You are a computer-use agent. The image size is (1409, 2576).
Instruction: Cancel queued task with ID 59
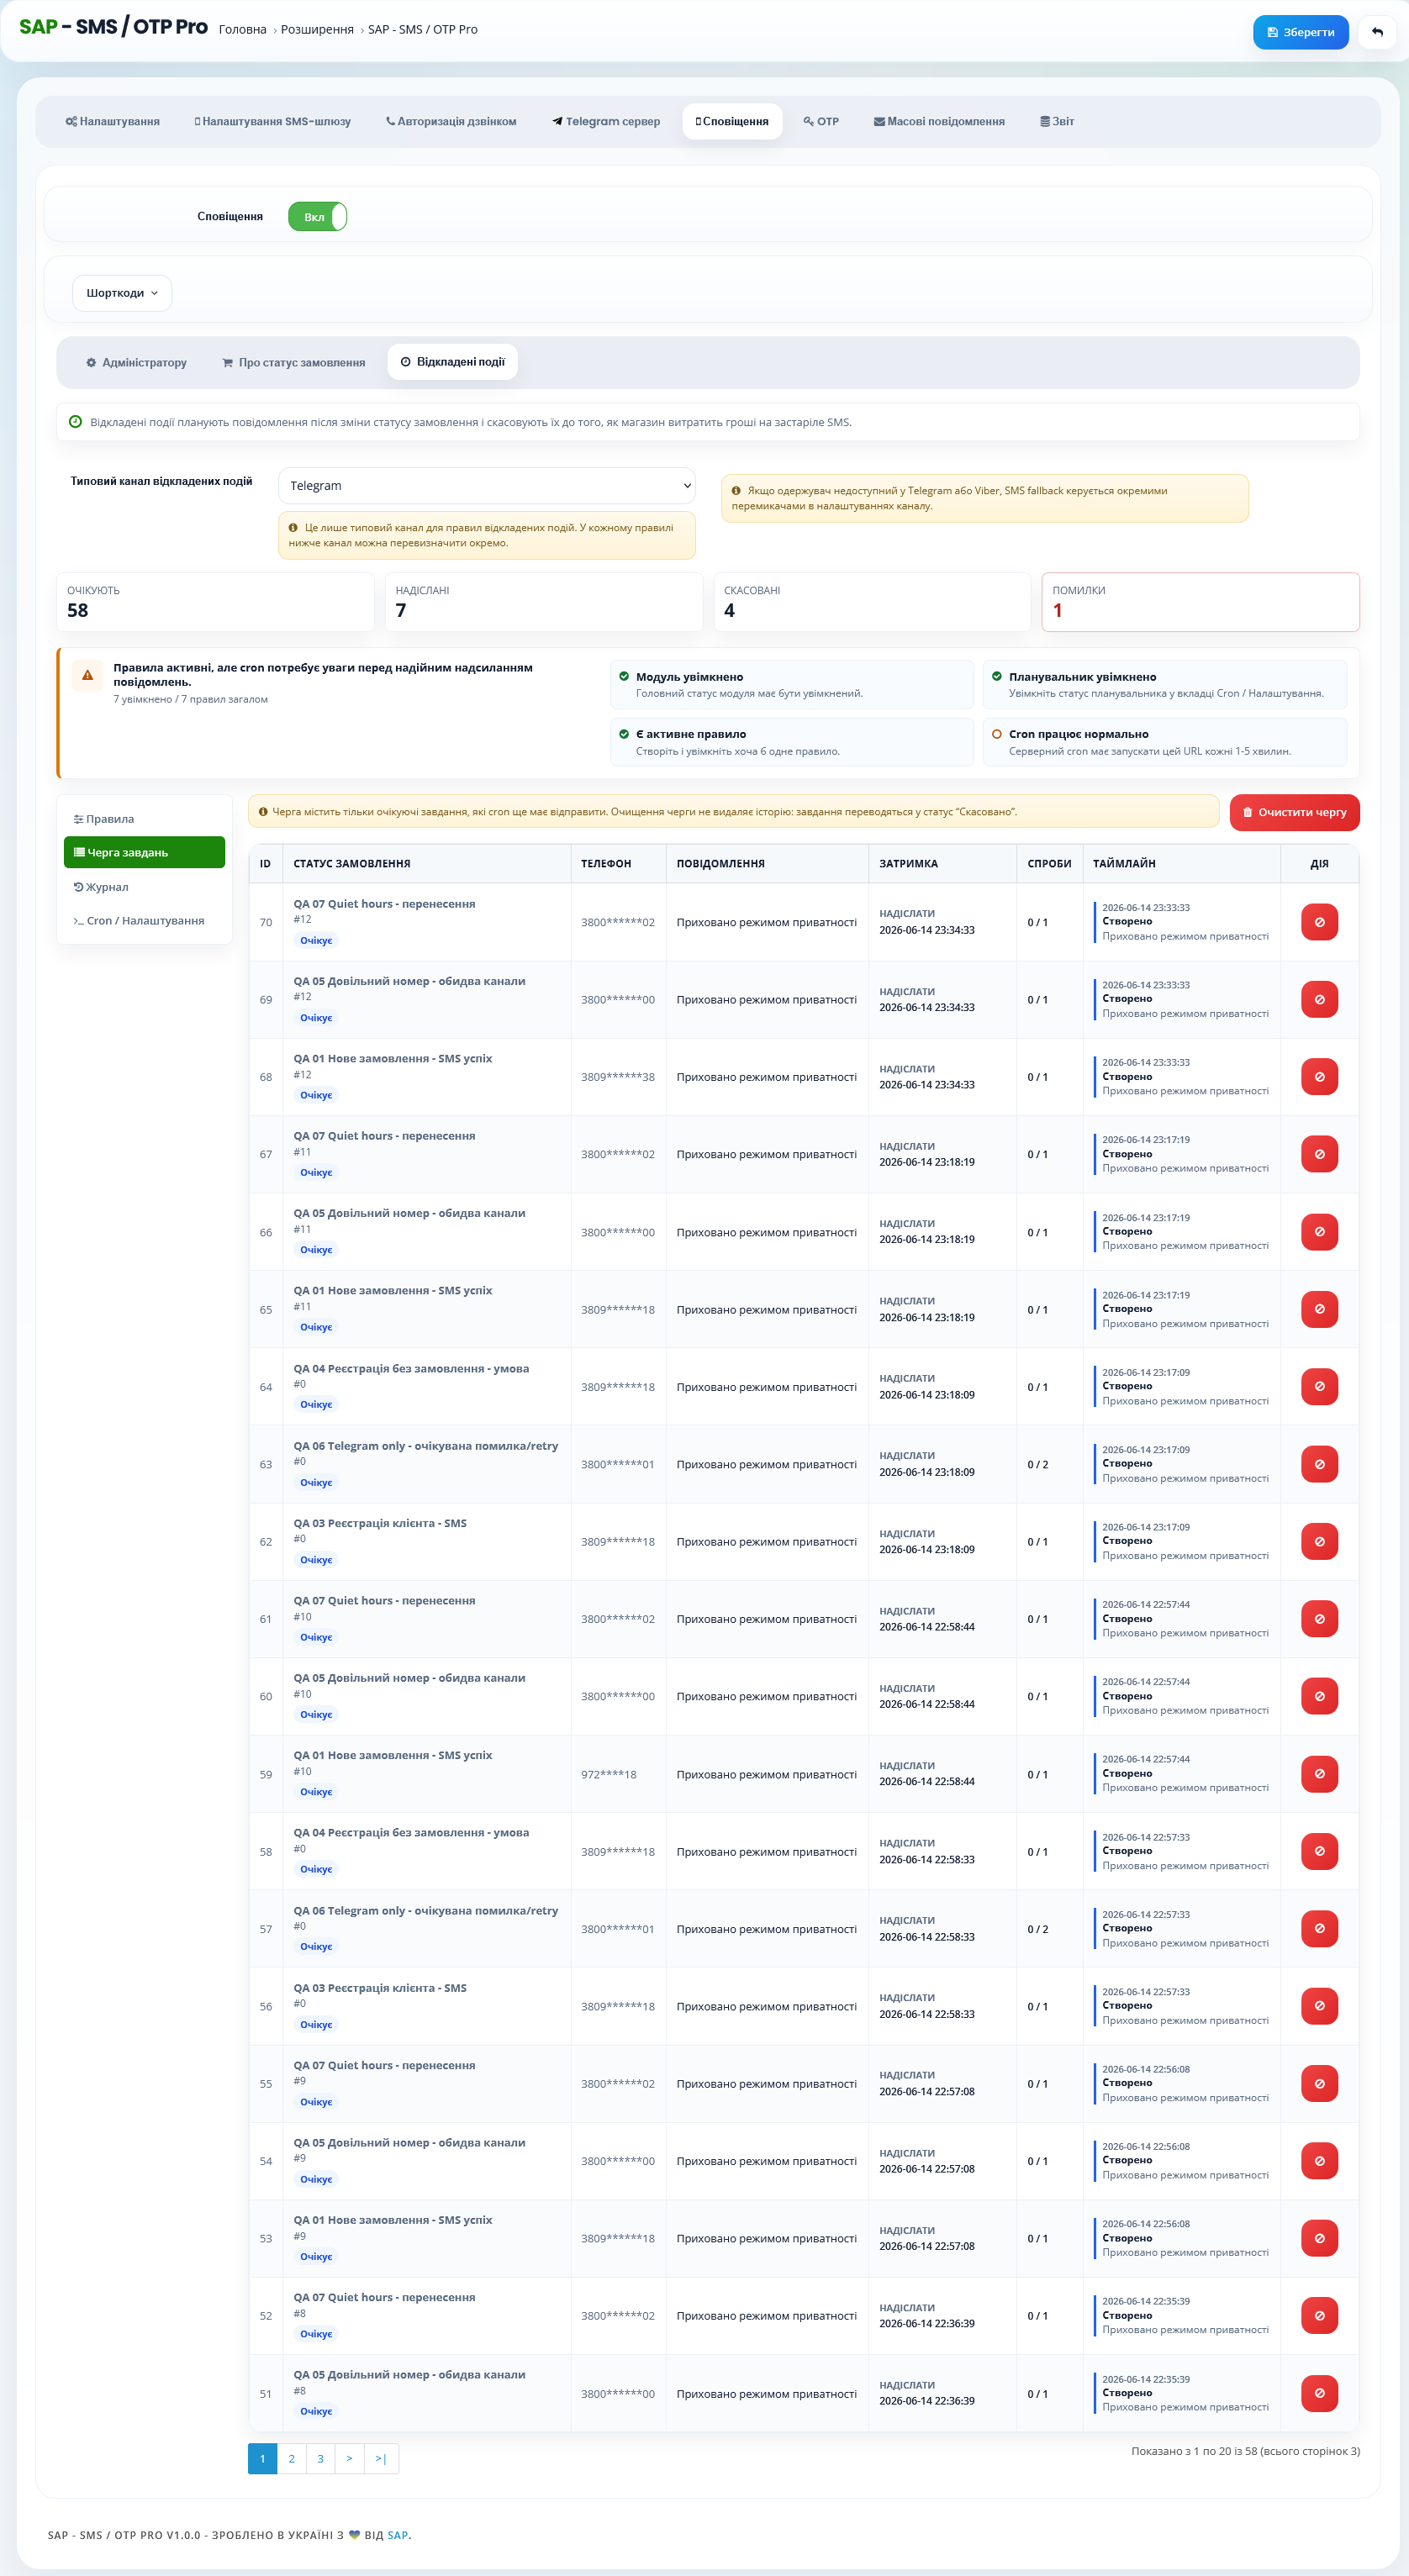(1319, 1774)
